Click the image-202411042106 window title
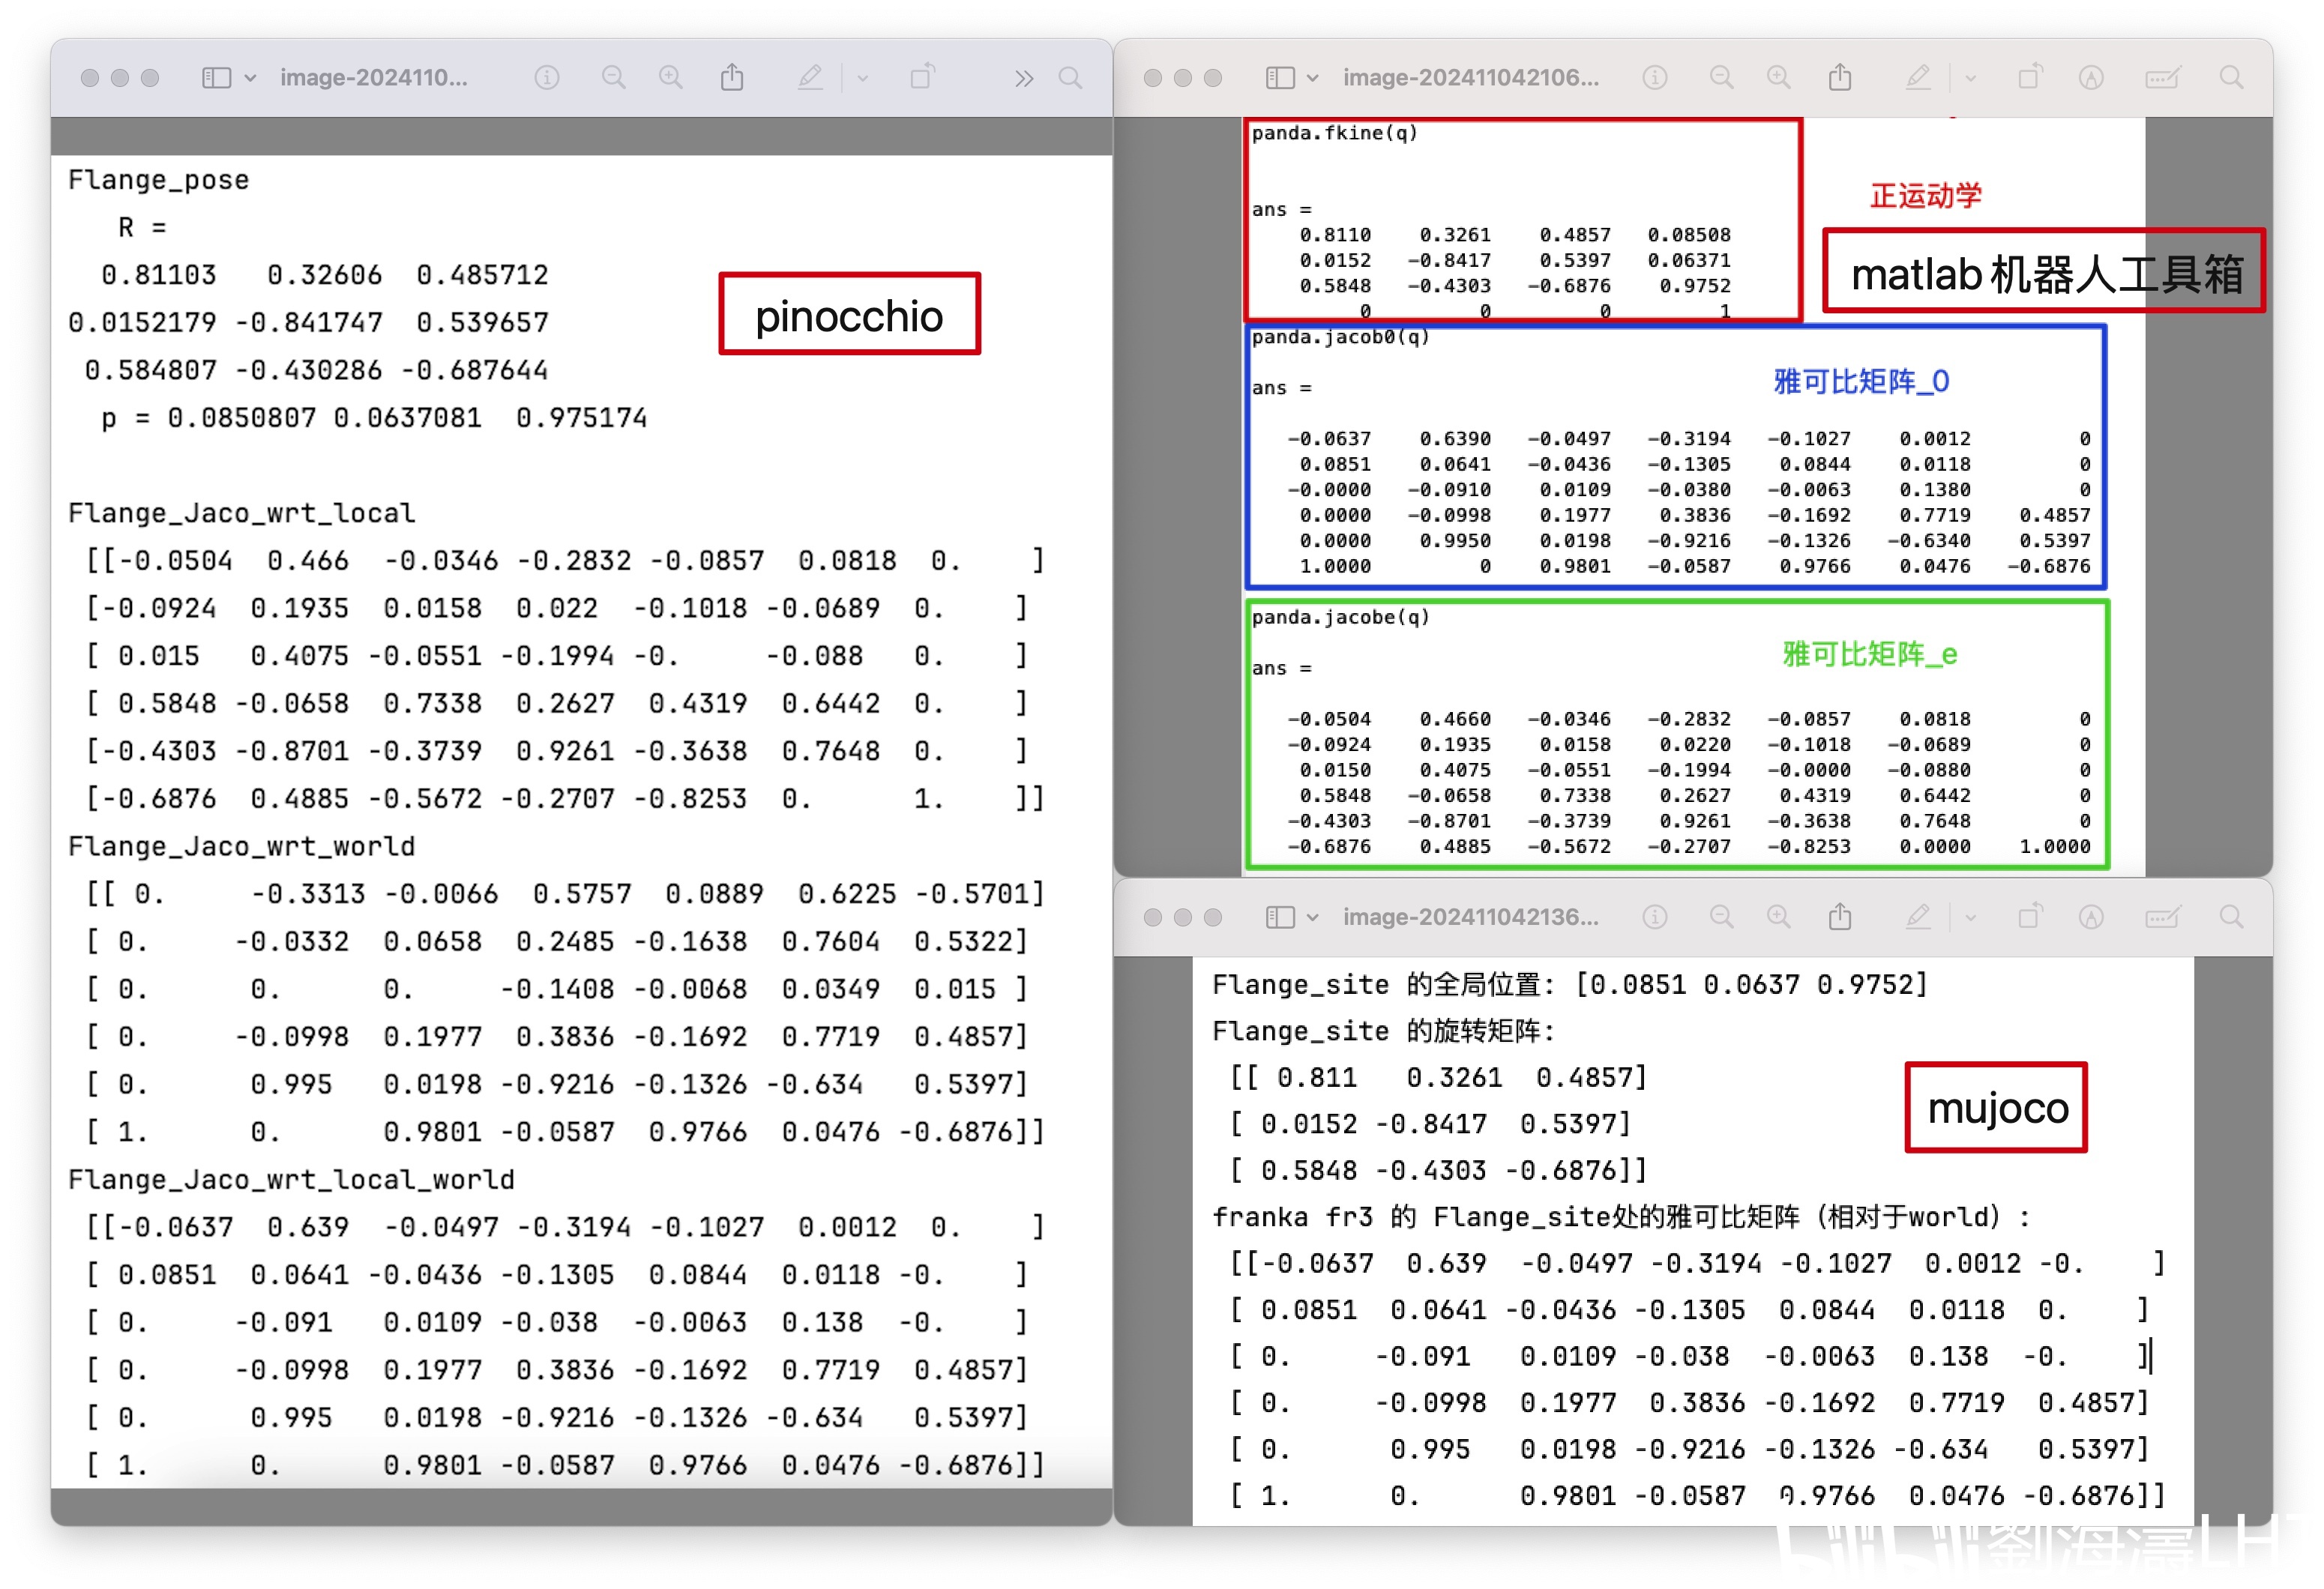The image size is (2324, 1589). (1470, 77)
